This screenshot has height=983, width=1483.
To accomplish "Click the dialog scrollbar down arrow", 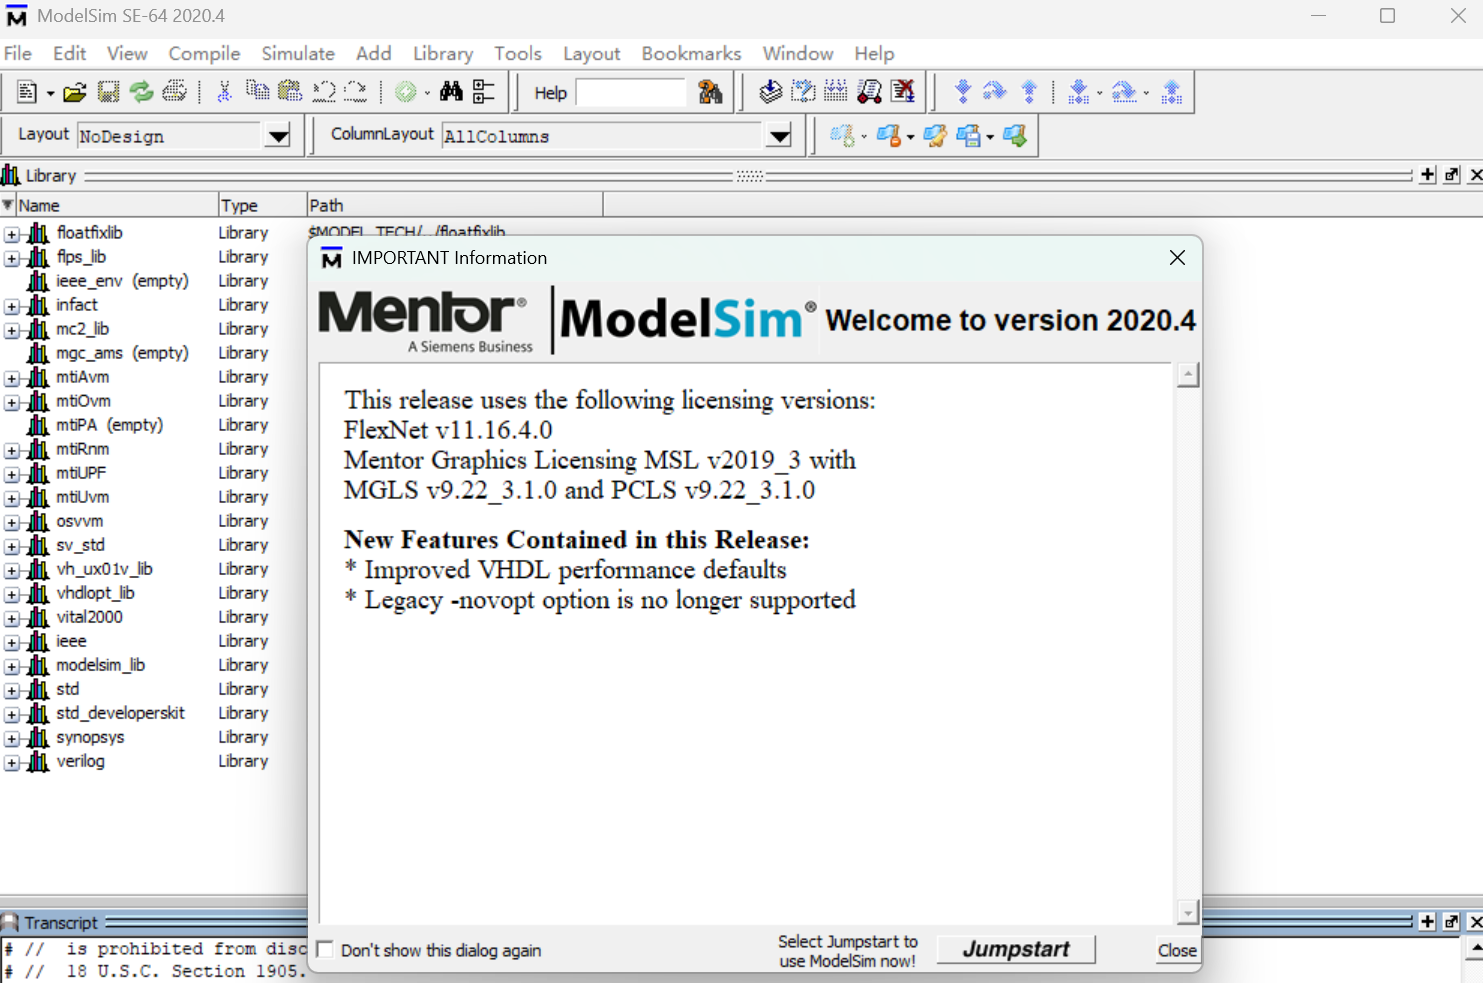I will (x=1188, y=912).
